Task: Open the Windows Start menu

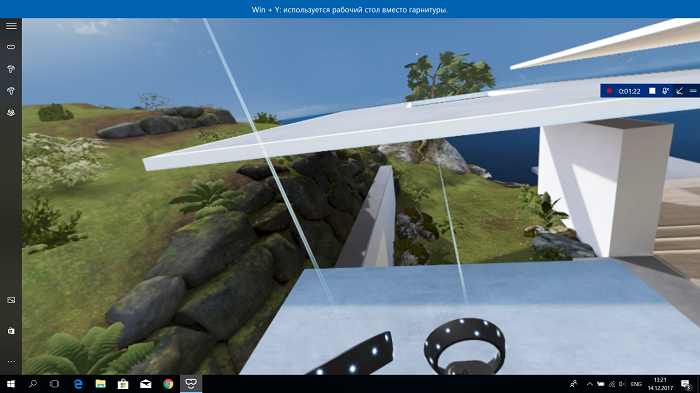Action: click(x=11, y=384)
